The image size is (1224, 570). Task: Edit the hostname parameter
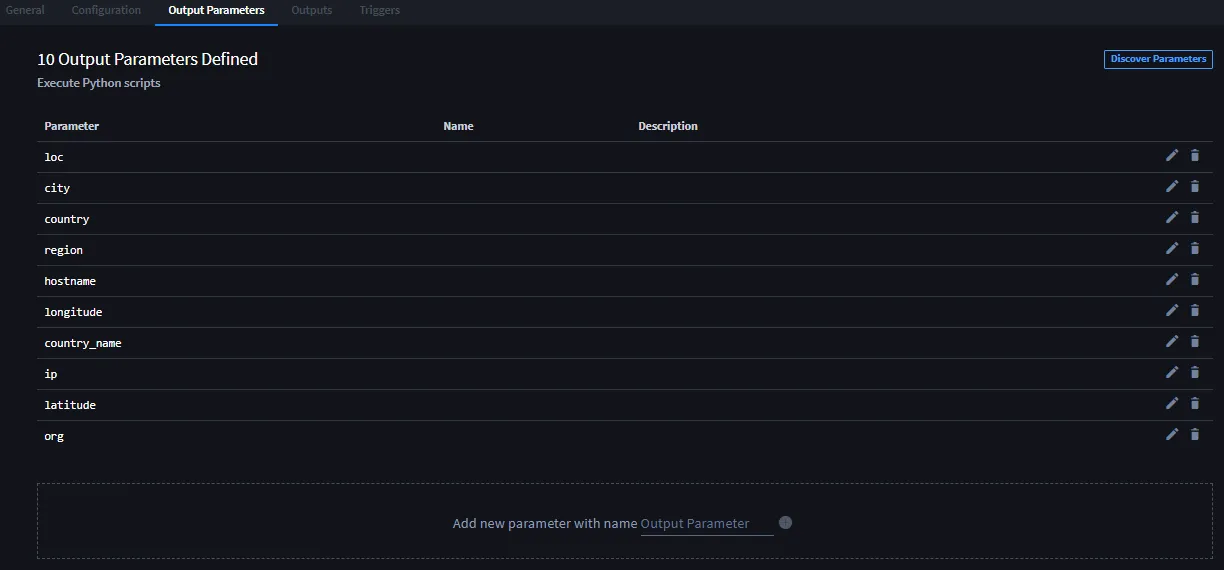[1172, 279]
